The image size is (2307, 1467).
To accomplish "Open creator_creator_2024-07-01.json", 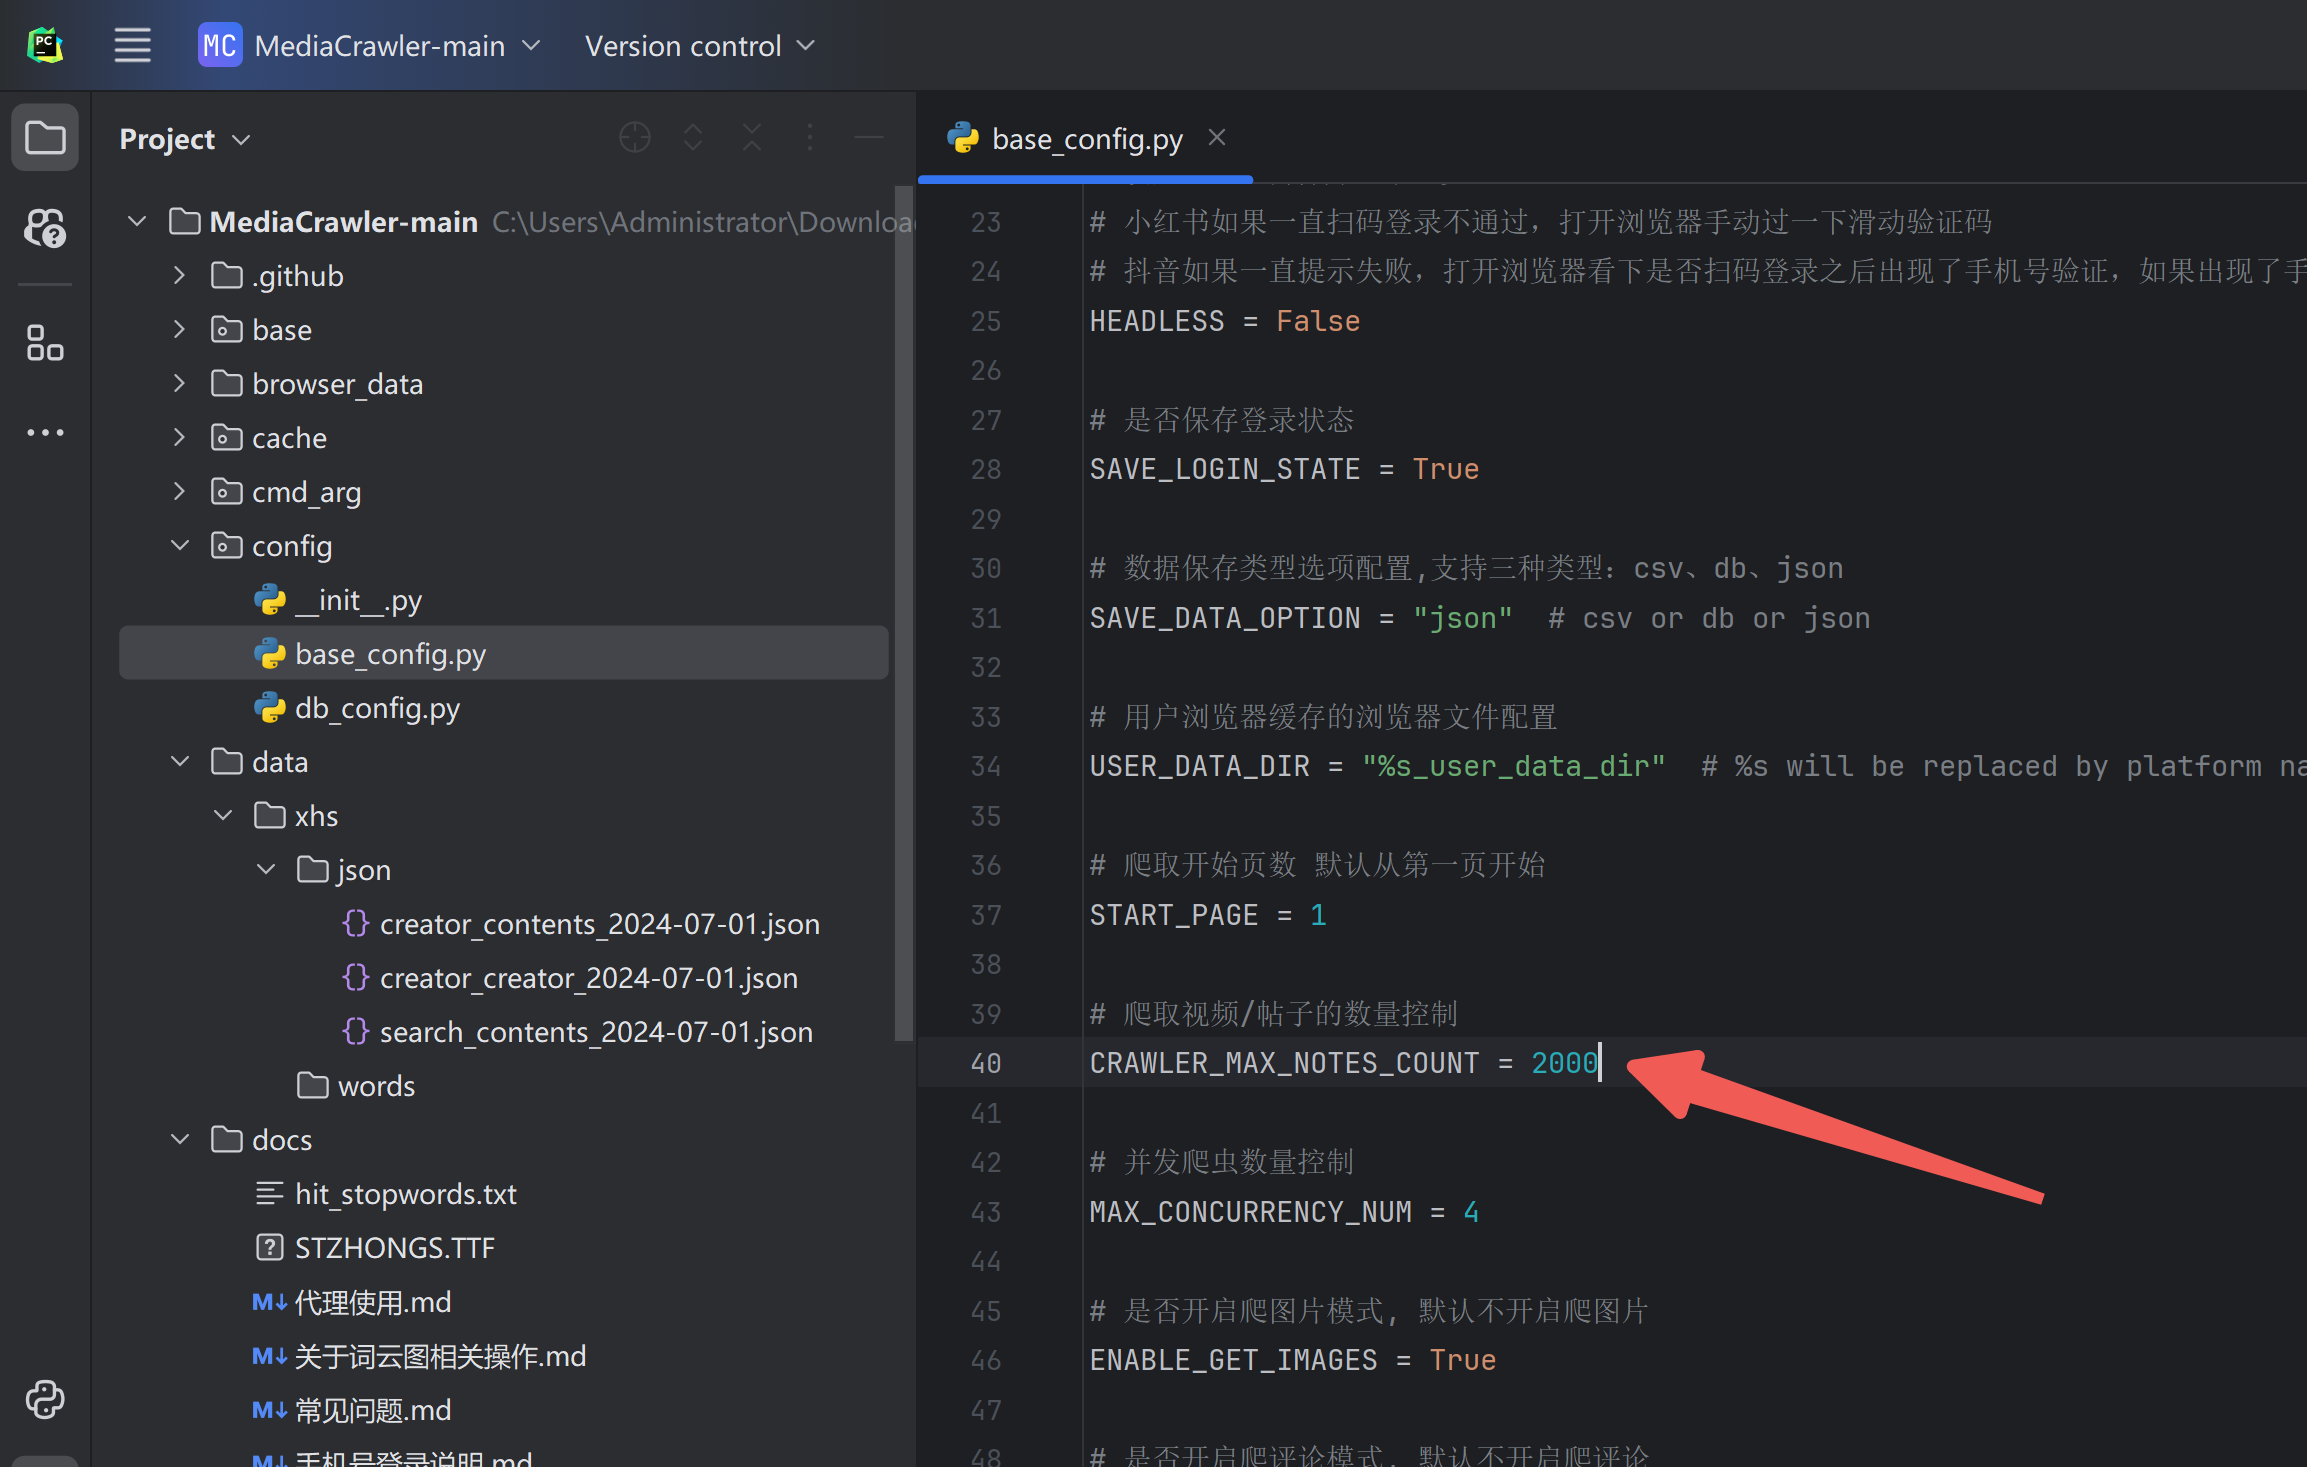I will (569, 978).
